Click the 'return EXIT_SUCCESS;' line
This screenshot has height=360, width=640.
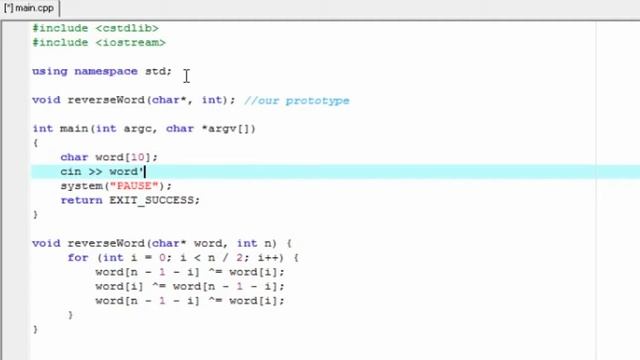(x=130, y=200)
